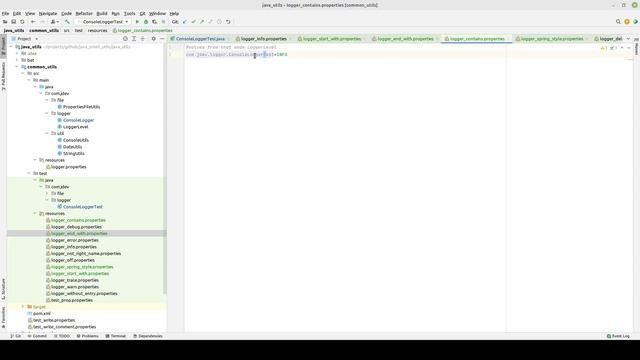
Task: Open the Refactor menu
Action: tap(84, 13)
